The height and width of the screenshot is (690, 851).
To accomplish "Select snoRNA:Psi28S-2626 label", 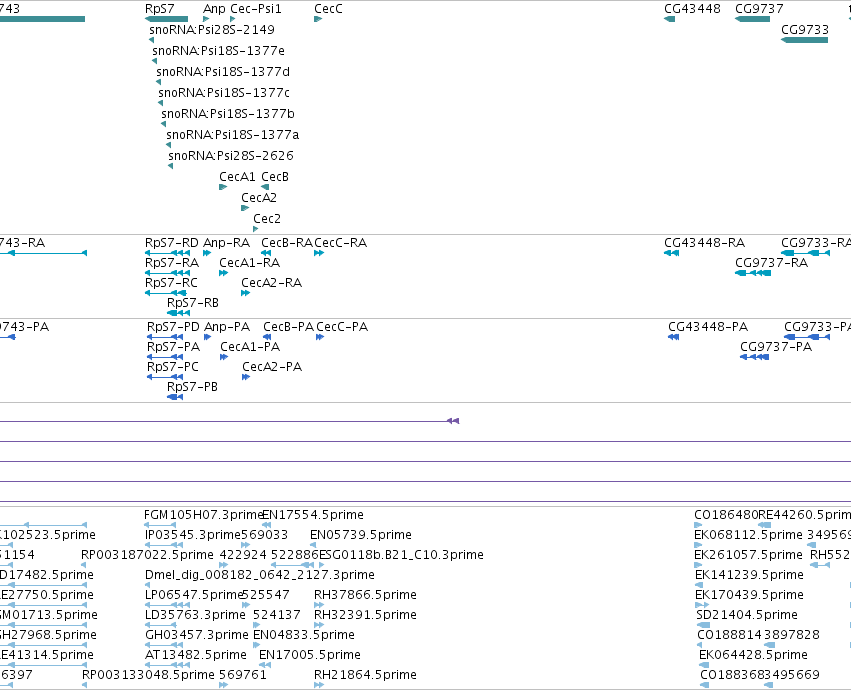I will (231, 156).
